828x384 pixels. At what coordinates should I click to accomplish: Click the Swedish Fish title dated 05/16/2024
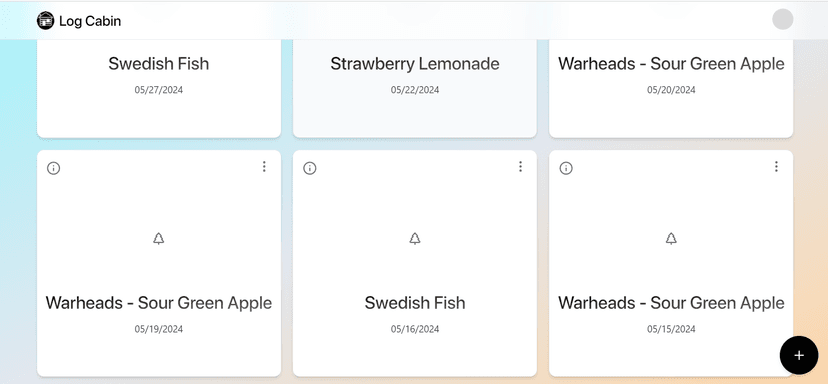[415, 303]
